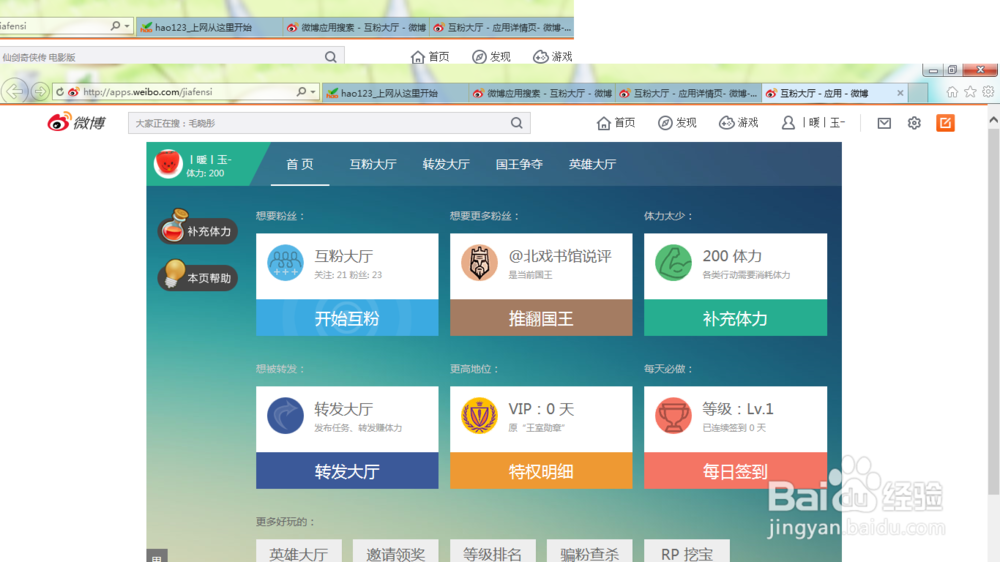Image resolution: width=1000 pixels, height=562 pixels.
Task: Open the Weibo messages envelope icon
Action: pyautogui.click(x=884, y=123)
